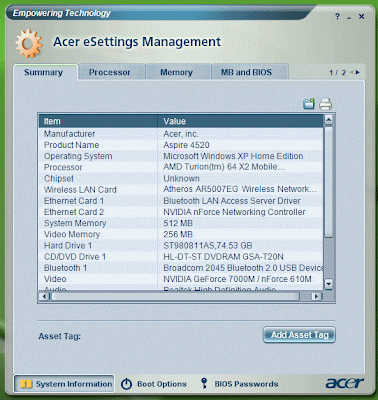Go to previous tab page arrow

point(351,72)
